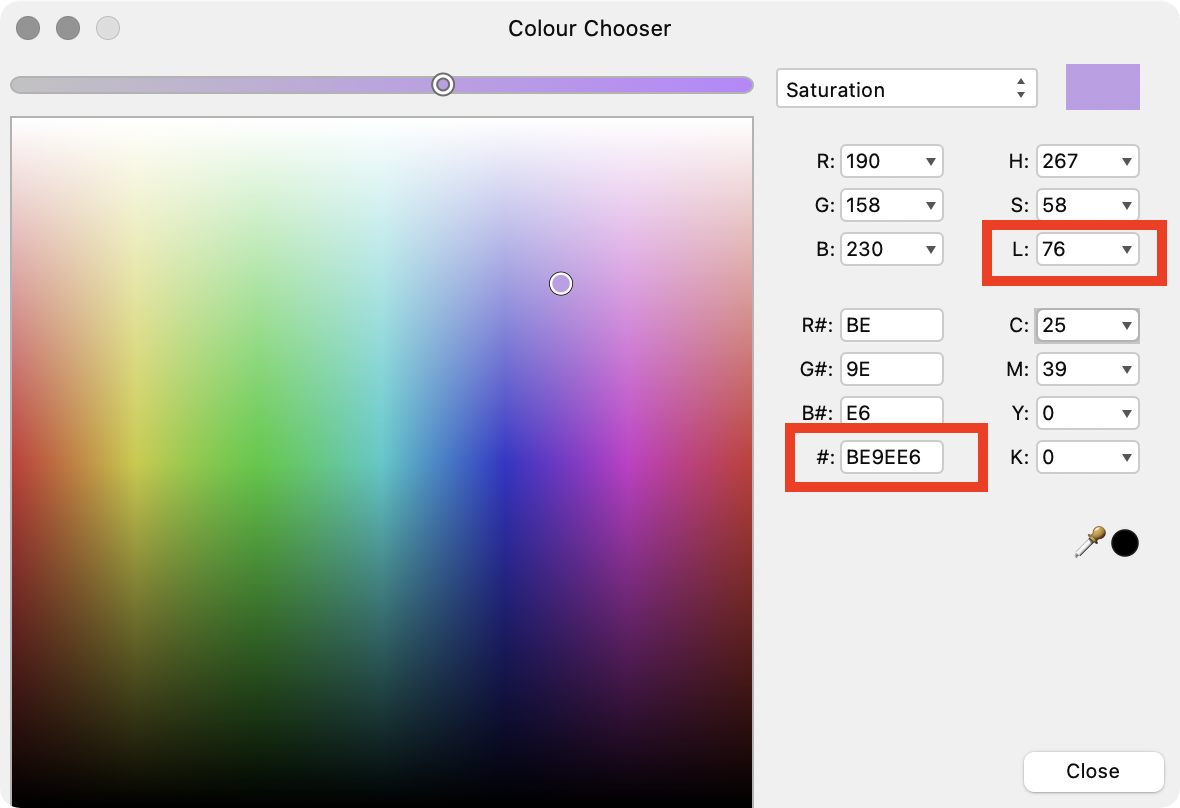Open the L lightness value dropdown
Viewport: 1180px width, 808px height.
[x=1129, y=250]
